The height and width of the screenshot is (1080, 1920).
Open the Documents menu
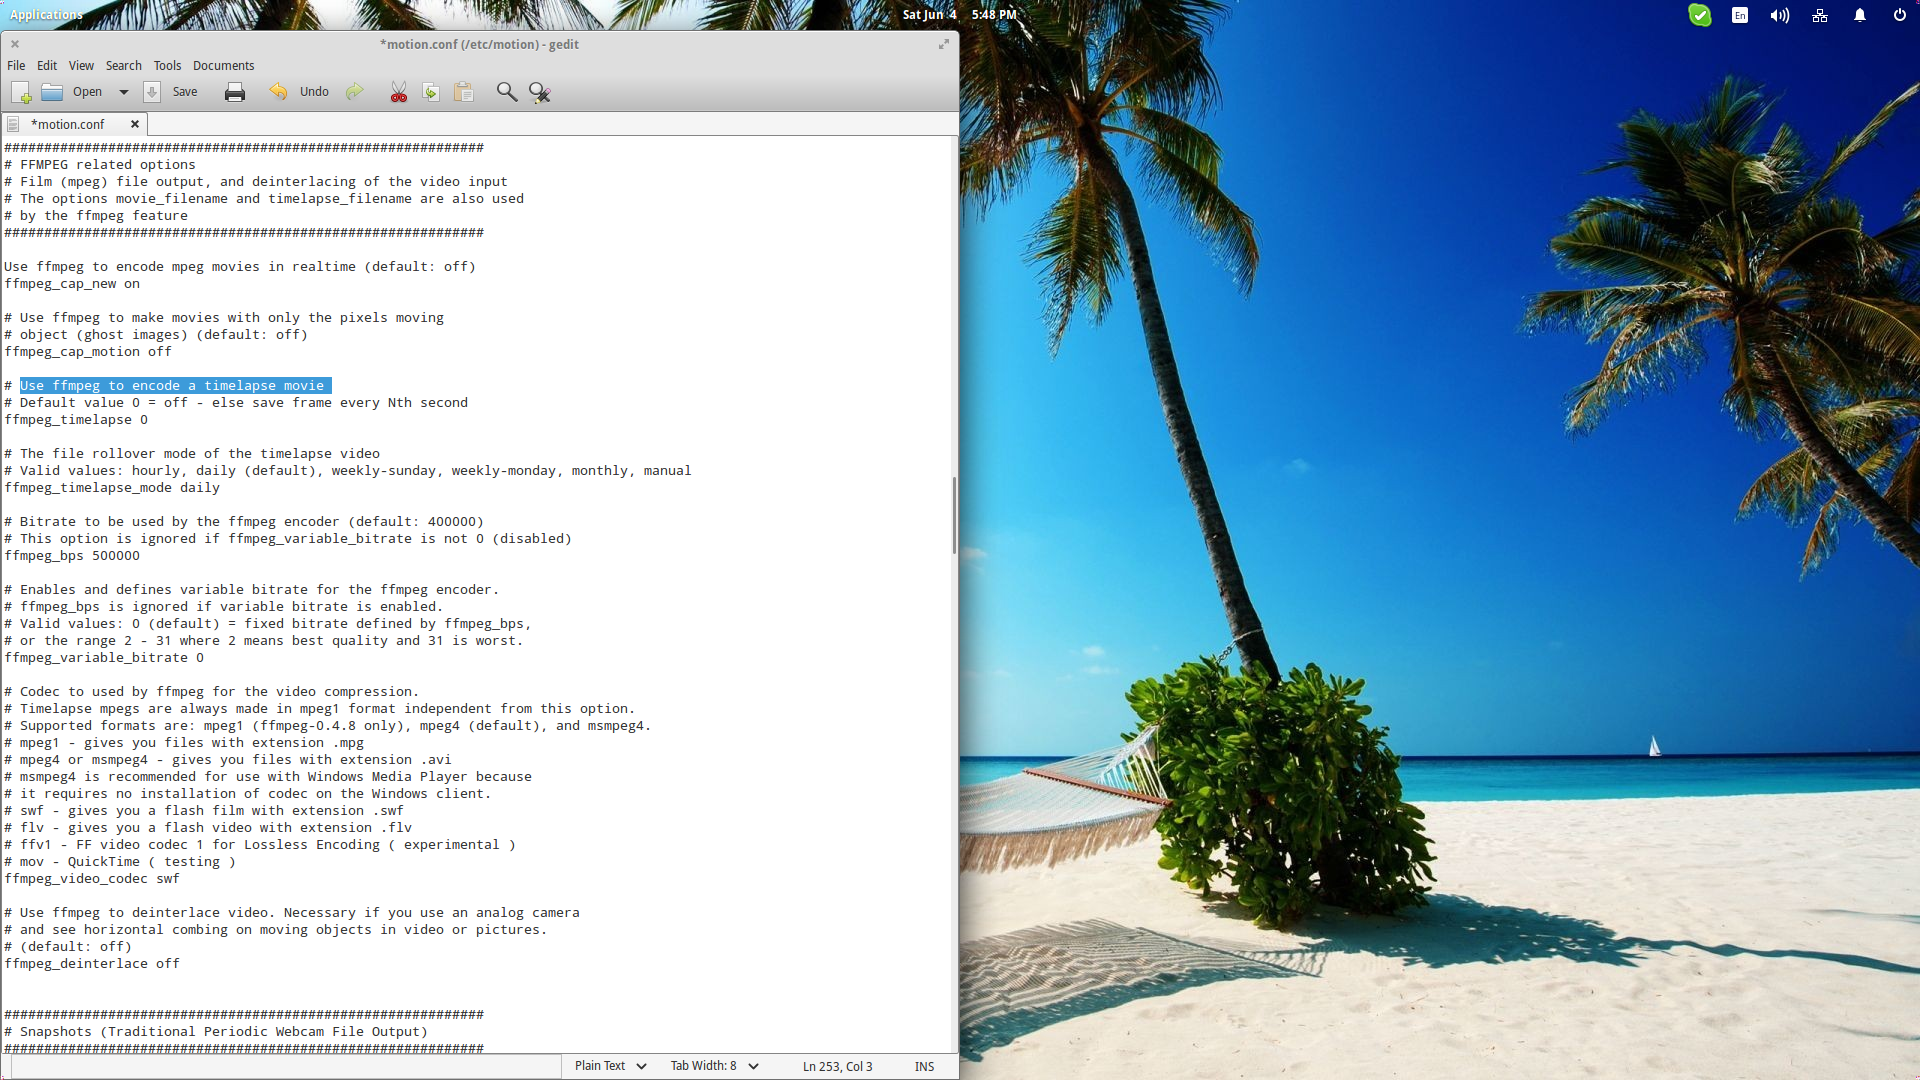224,66
